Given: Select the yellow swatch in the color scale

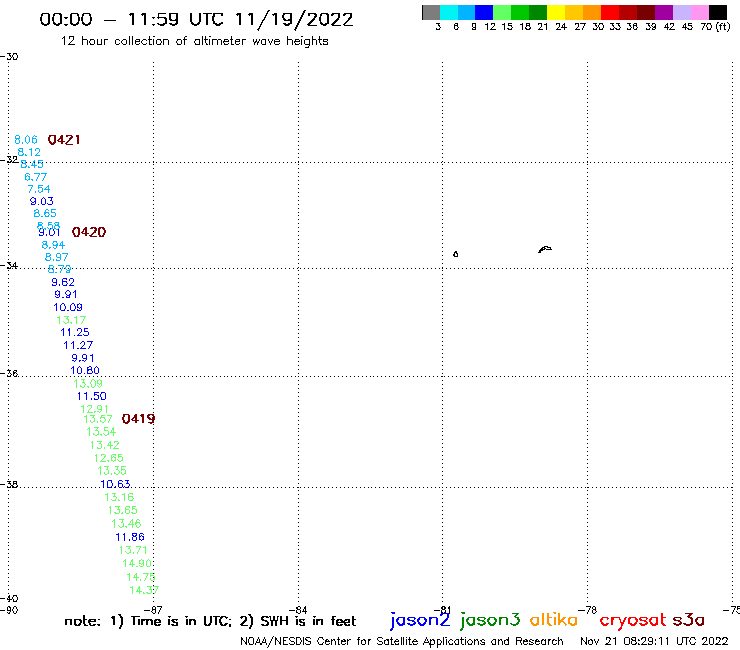Looking at the screenshot, I should 556,12.
